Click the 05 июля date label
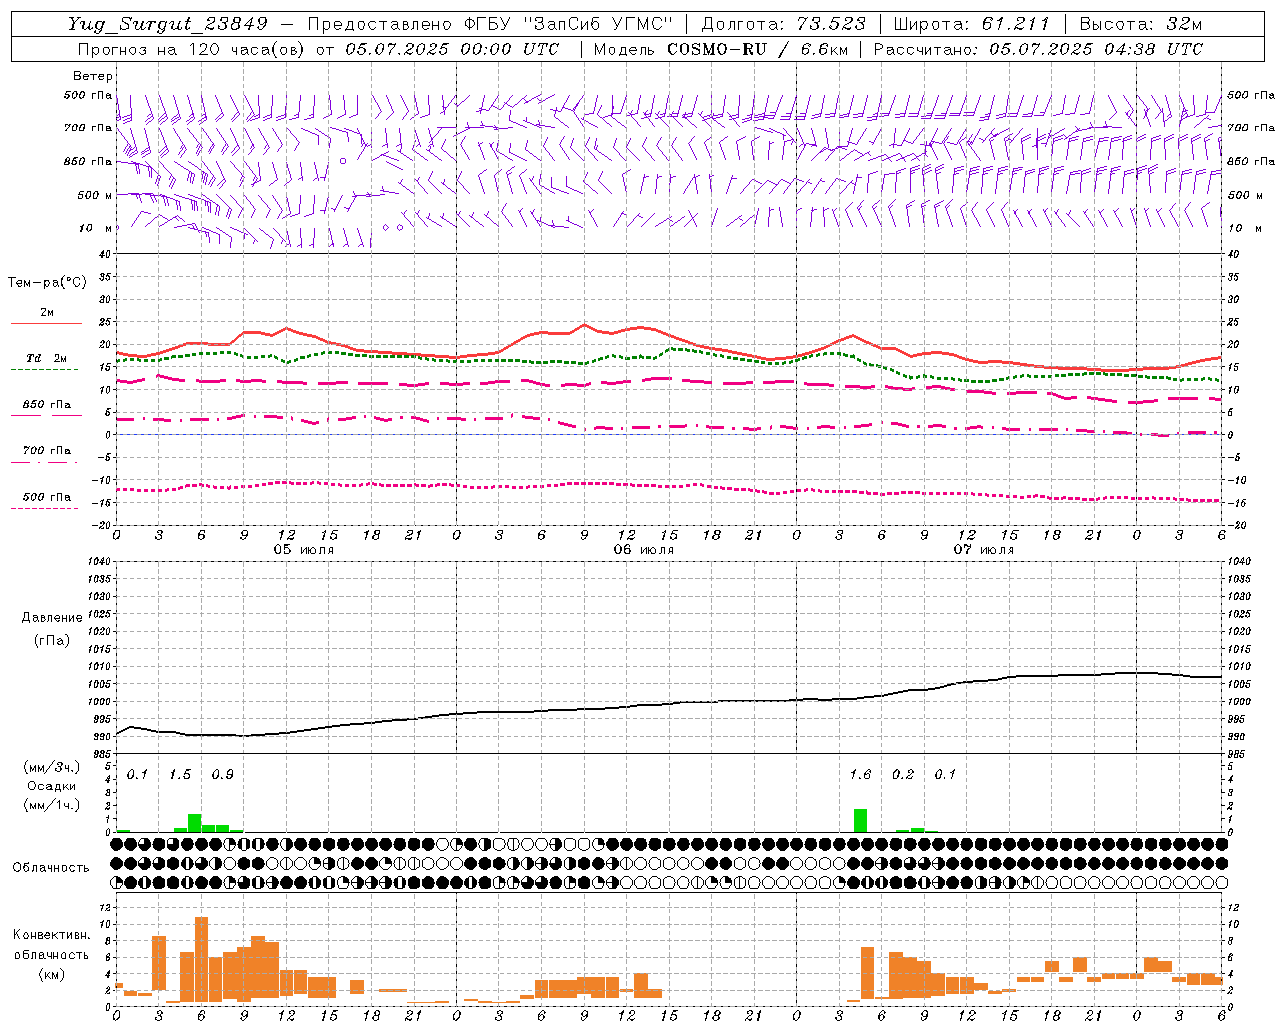Screen dimensions: 1280x1024 [304, 550]
